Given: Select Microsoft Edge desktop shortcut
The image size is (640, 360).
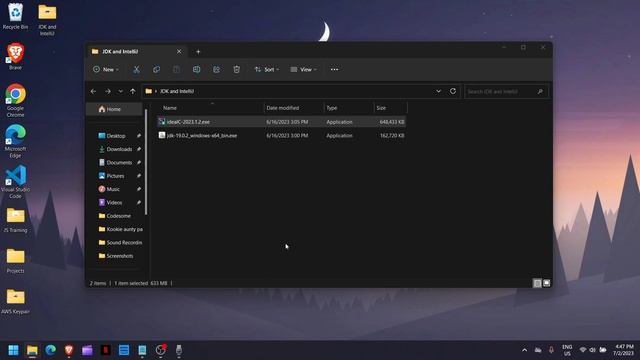Looking at the screenshot, I should 16,141.
